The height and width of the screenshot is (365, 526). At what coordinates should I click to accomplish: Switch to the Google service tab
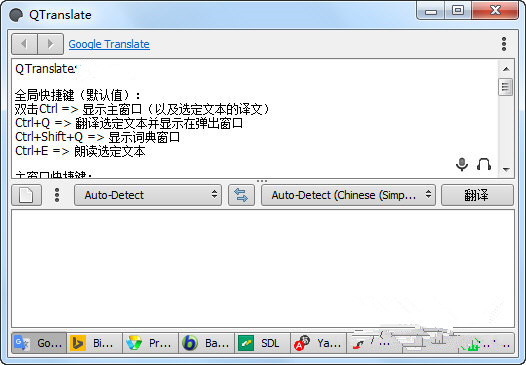(39, 343)
